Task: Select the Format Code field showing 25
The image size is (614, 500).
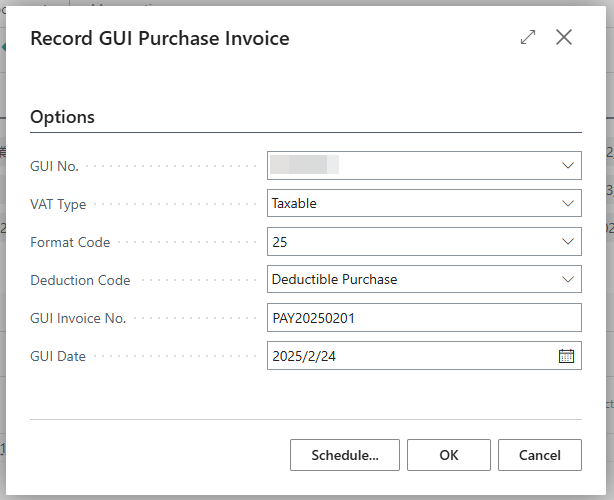Action: pos(424,242)
